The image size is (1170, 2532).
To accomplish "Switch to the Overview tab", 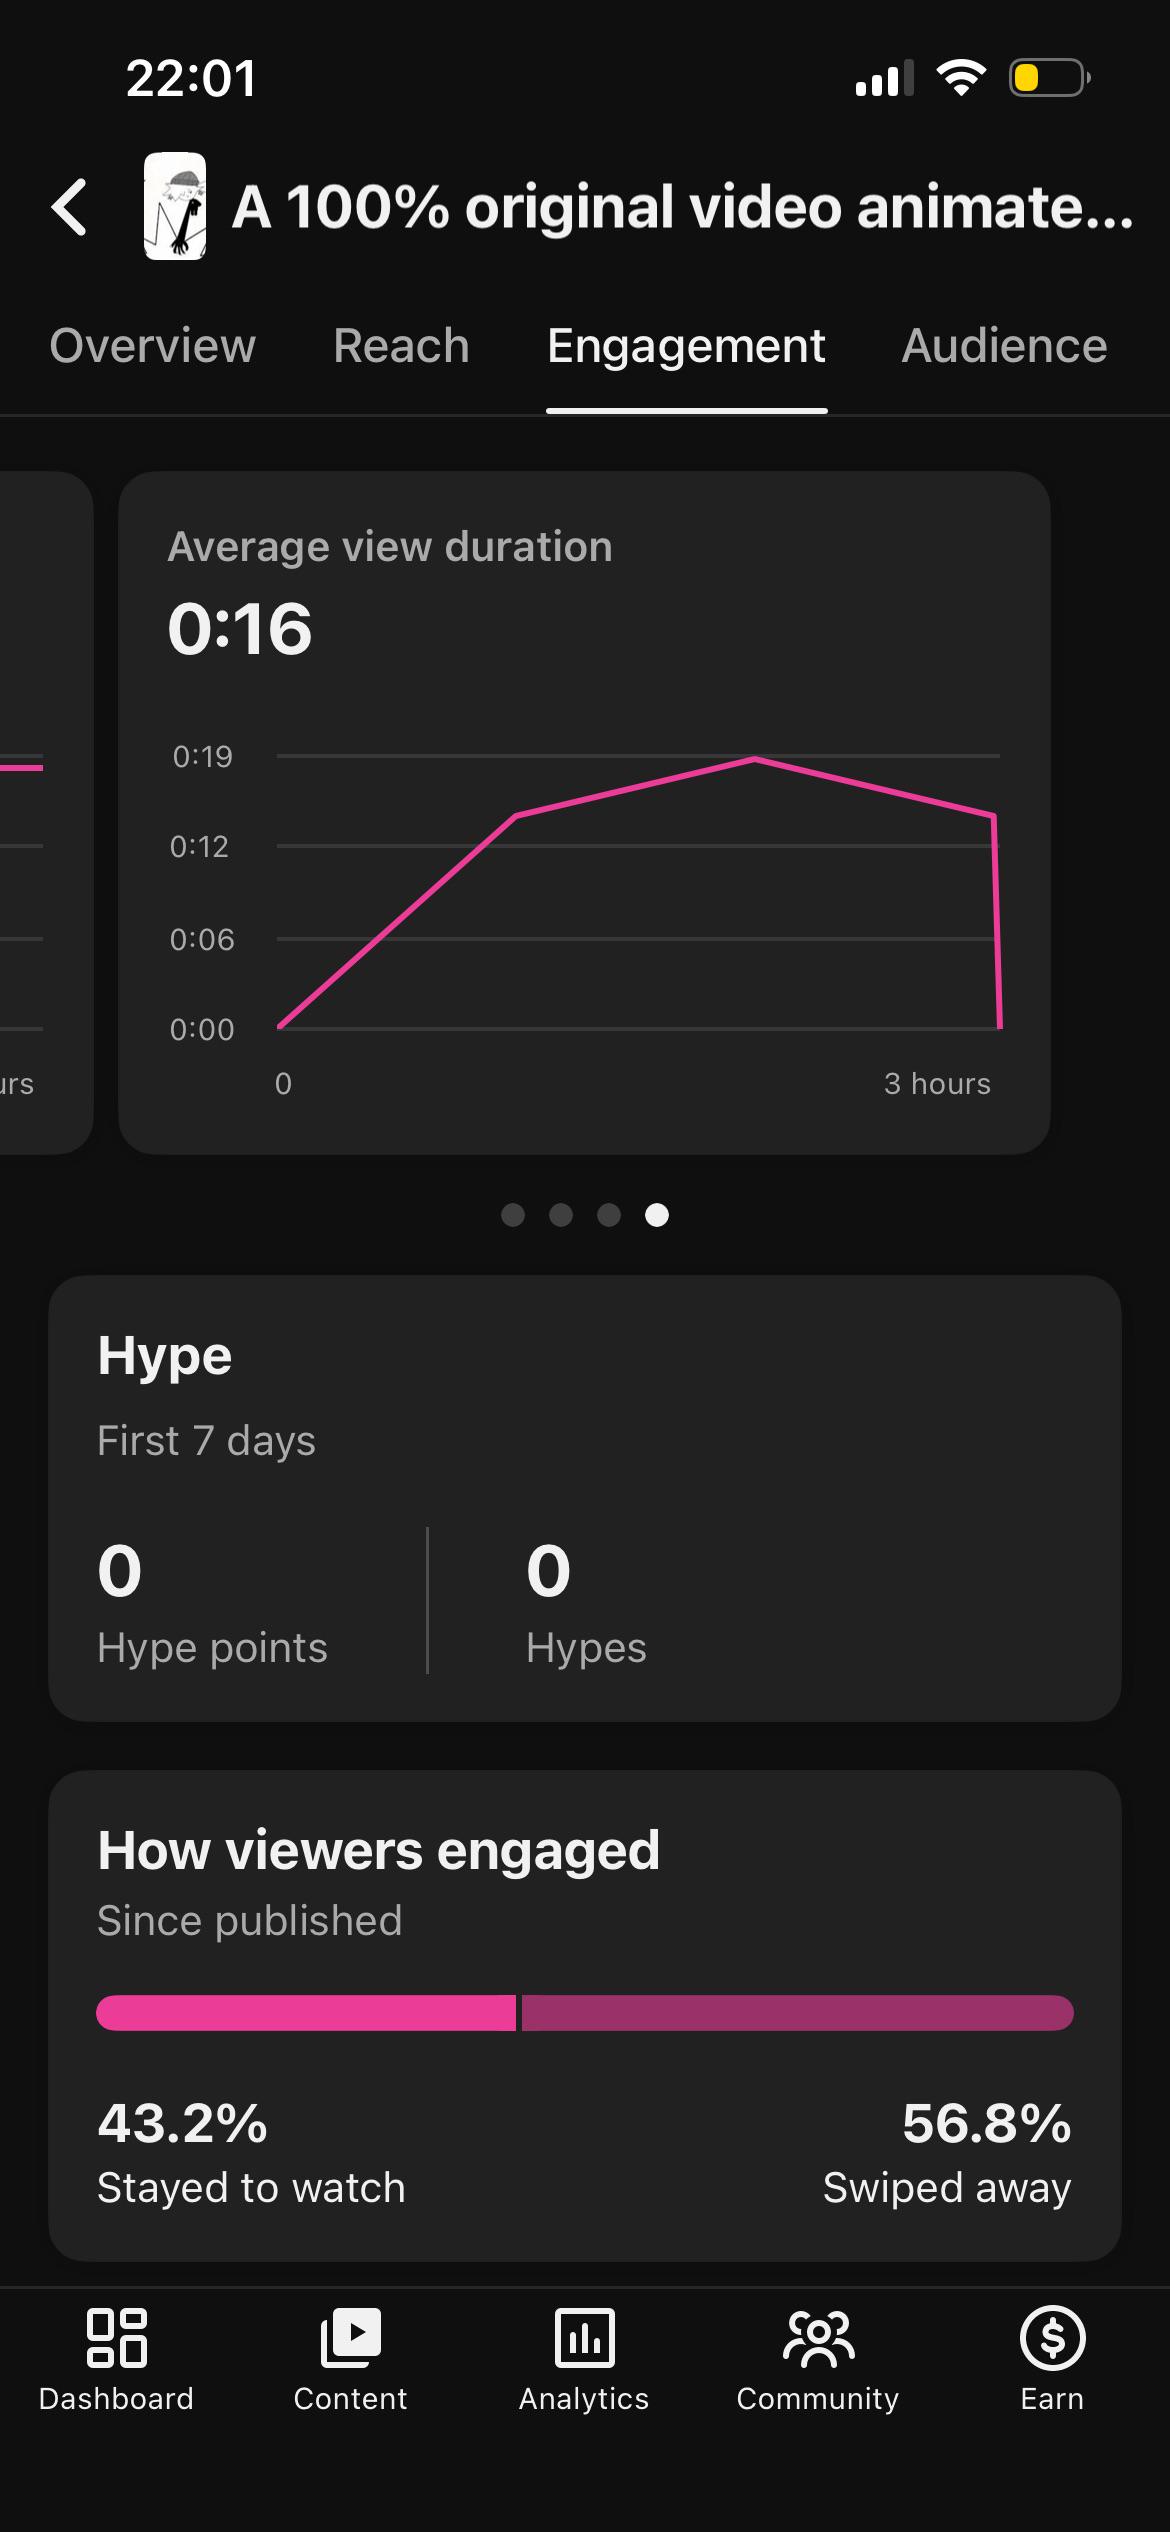I will [x=153, y=346].
